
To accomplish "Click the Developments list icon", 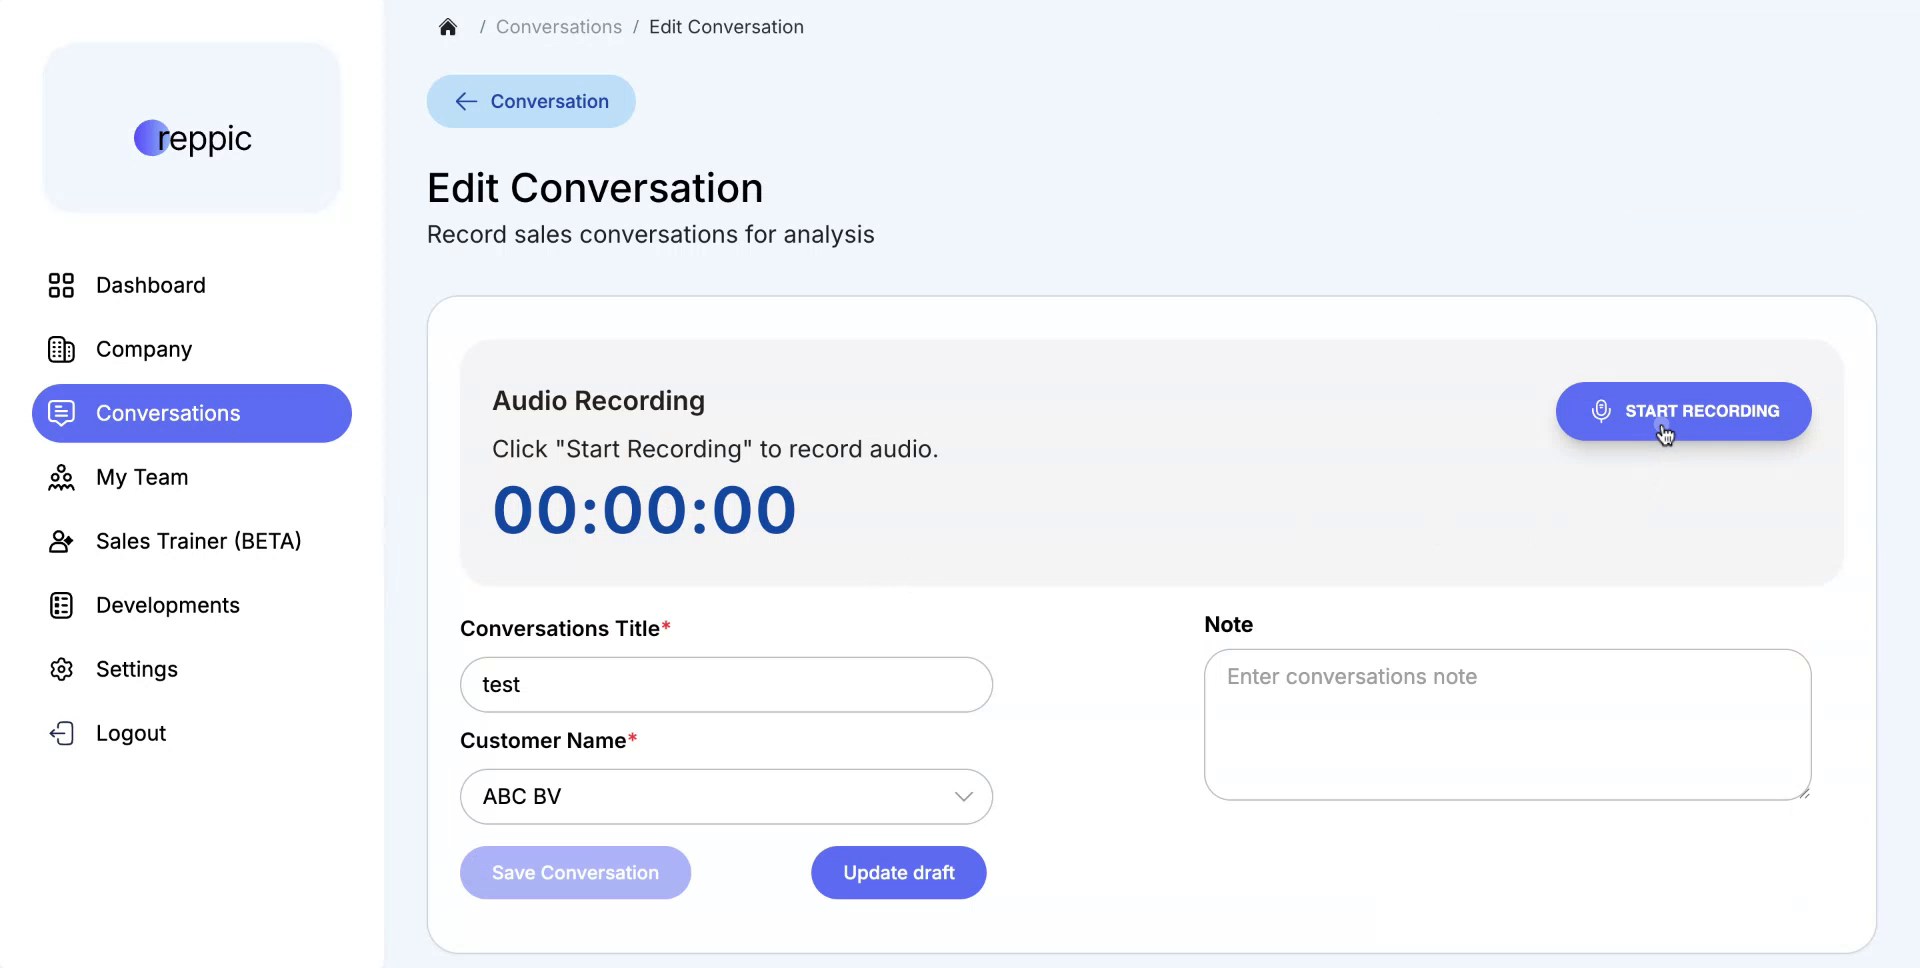I will [x=61, y=605].
